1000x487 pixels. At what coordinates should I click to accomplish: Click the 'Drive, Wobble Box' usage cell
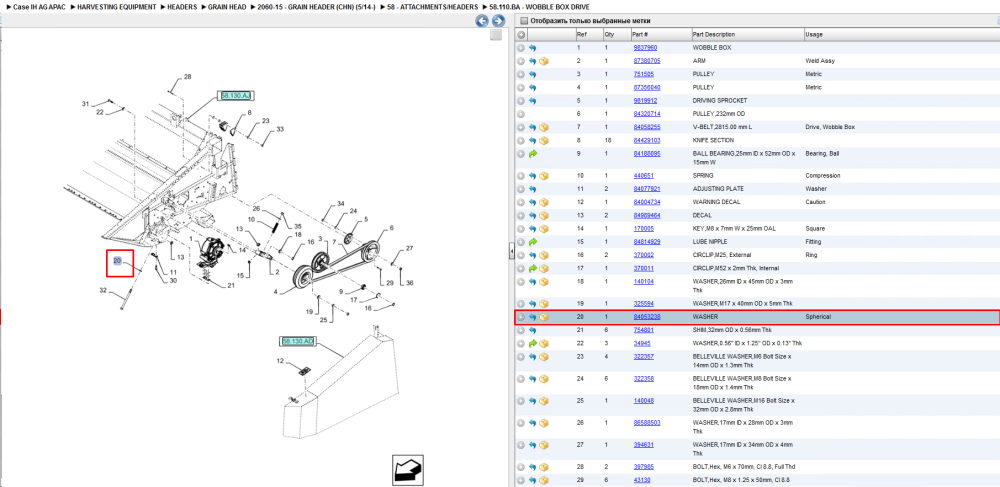pos(830,127)
